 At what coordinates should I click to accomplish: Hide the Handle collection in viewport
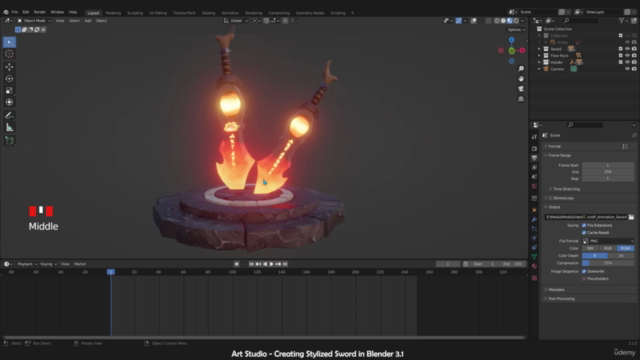[x=627, y=62]
